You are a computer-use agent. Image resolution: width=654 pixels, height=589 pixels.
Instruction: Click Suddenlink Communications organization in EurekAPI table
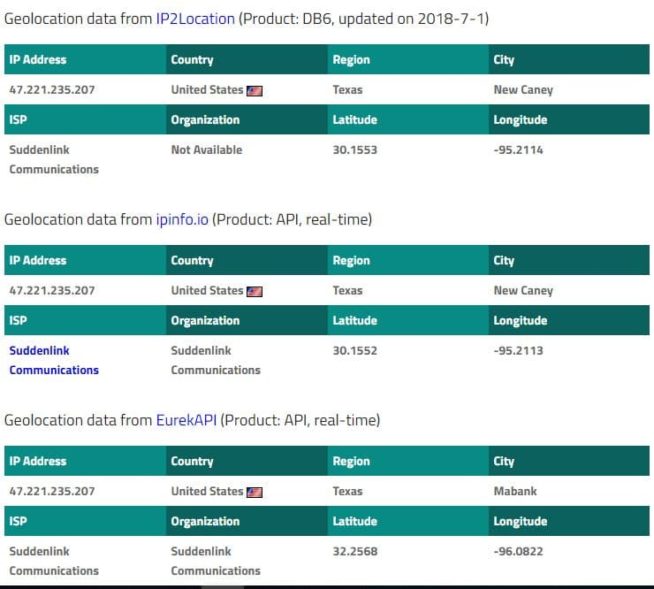(x=216, y=561)
